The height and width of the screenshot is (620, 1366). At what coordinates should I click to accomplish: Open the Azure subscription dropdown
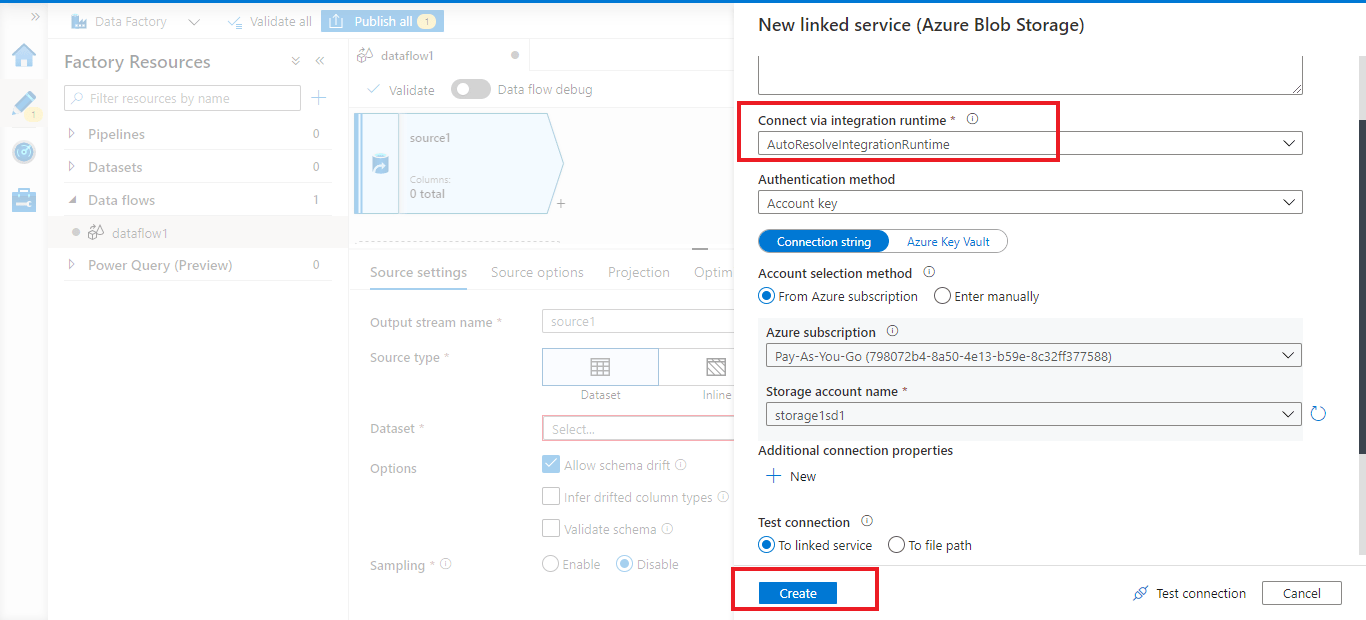(1034, 356)
